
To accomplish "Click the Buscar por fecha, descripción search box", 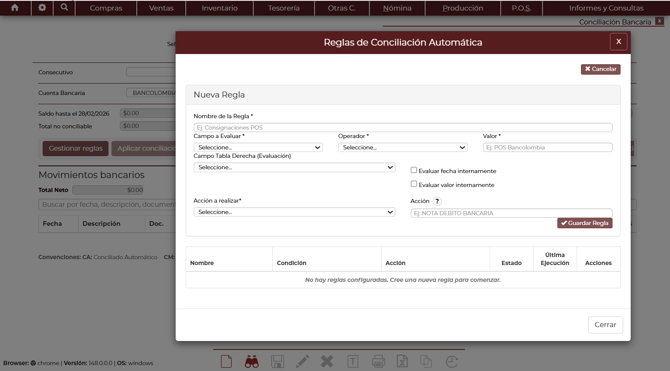I will [107, 205].
